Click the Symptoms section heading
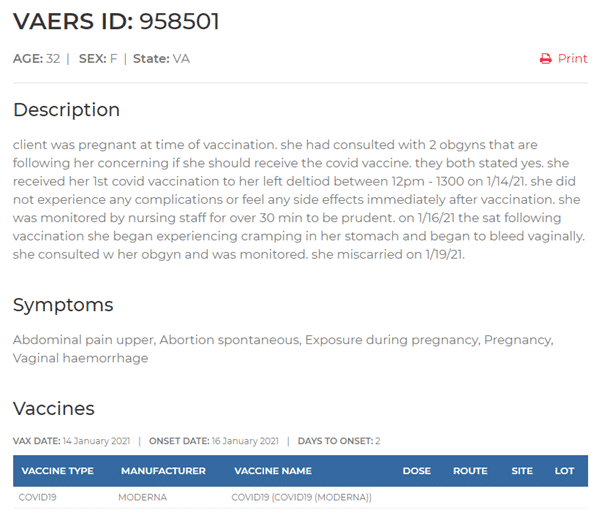 tap(63, 306)
